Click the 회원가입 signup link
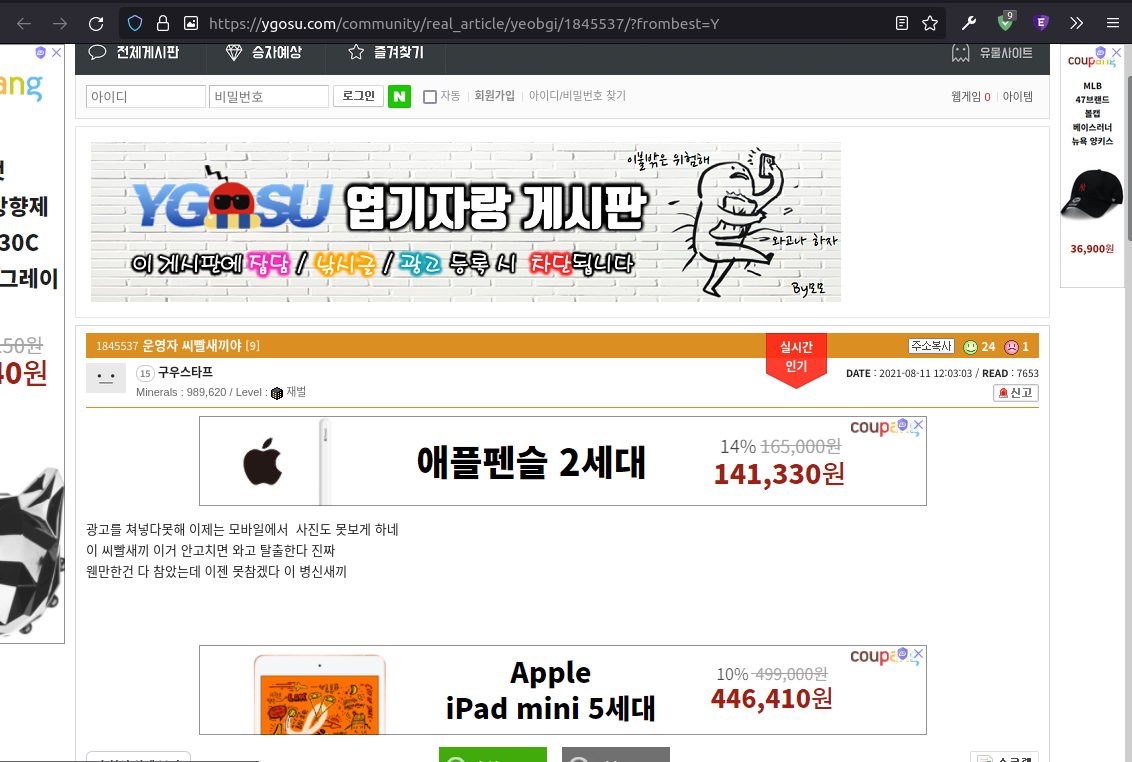 (494, 96)
